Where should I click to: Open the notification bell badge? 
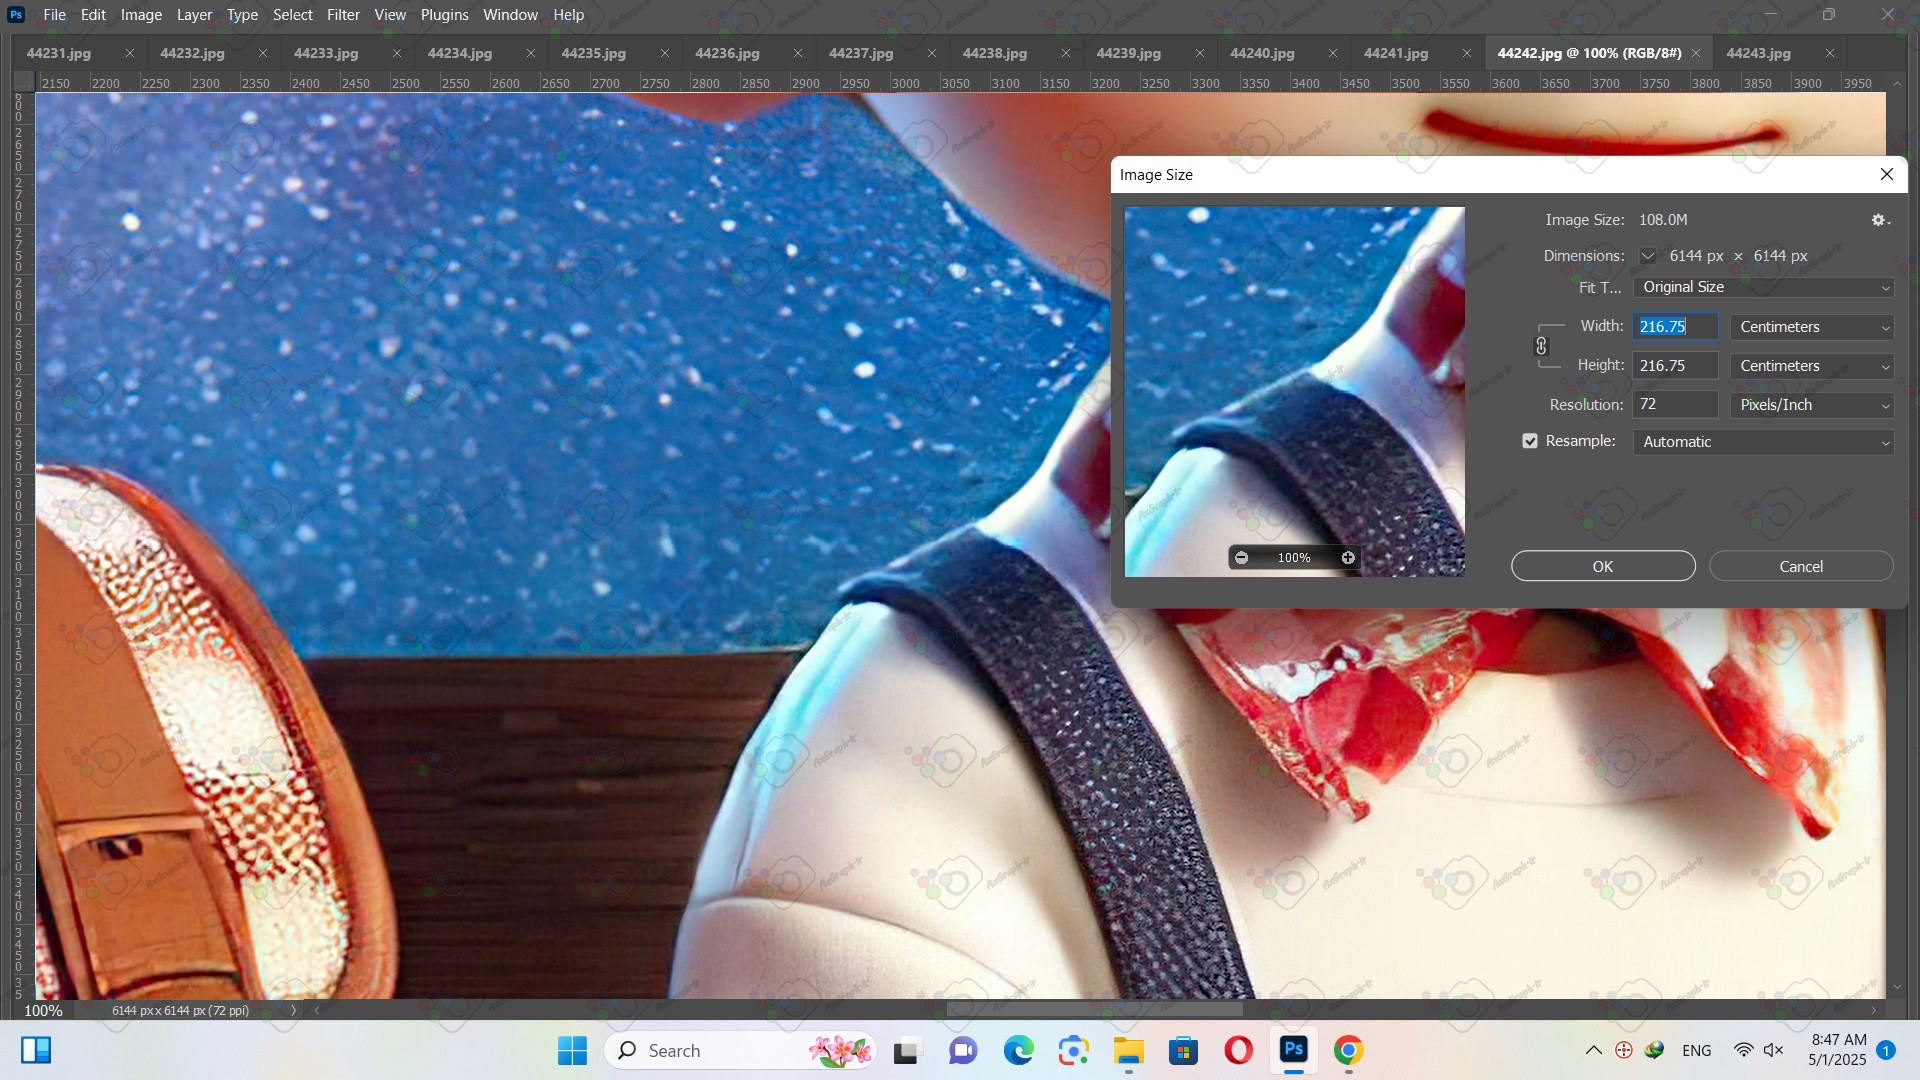click(1886, 1050)
